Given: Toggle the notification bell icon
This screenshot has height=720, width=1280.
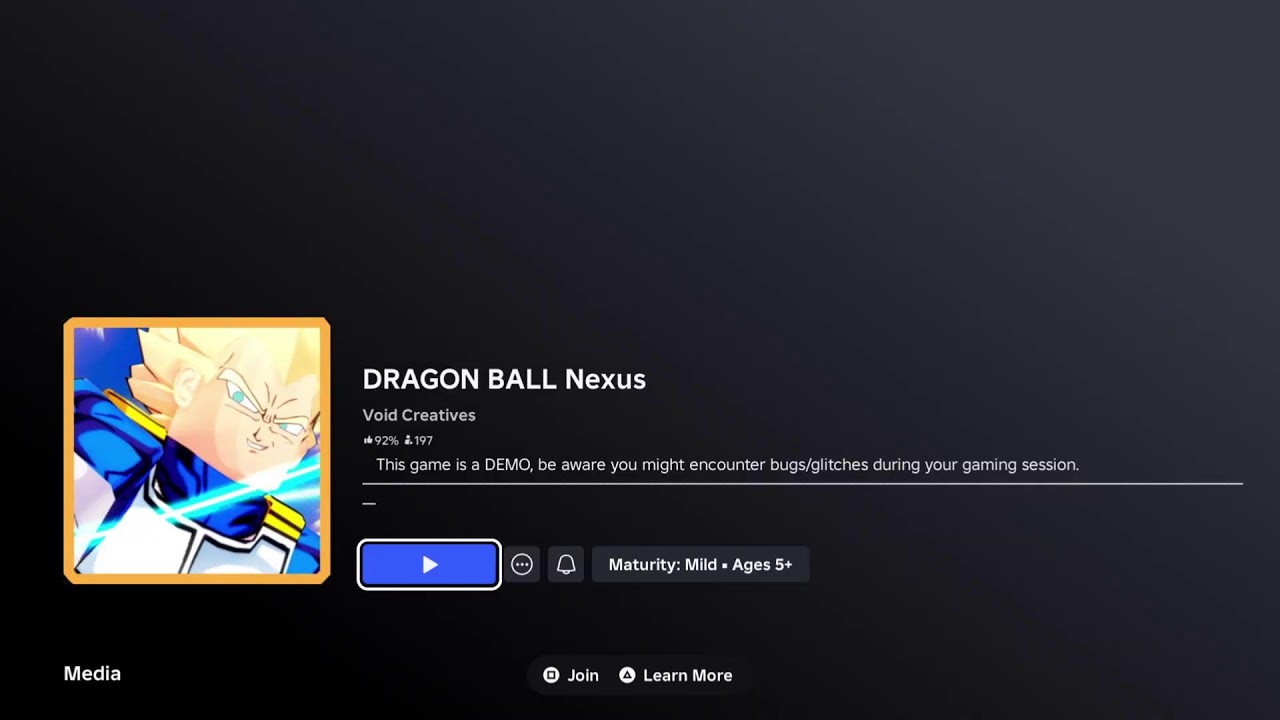Looking at the screenshot, I should (x=566, y=565).
